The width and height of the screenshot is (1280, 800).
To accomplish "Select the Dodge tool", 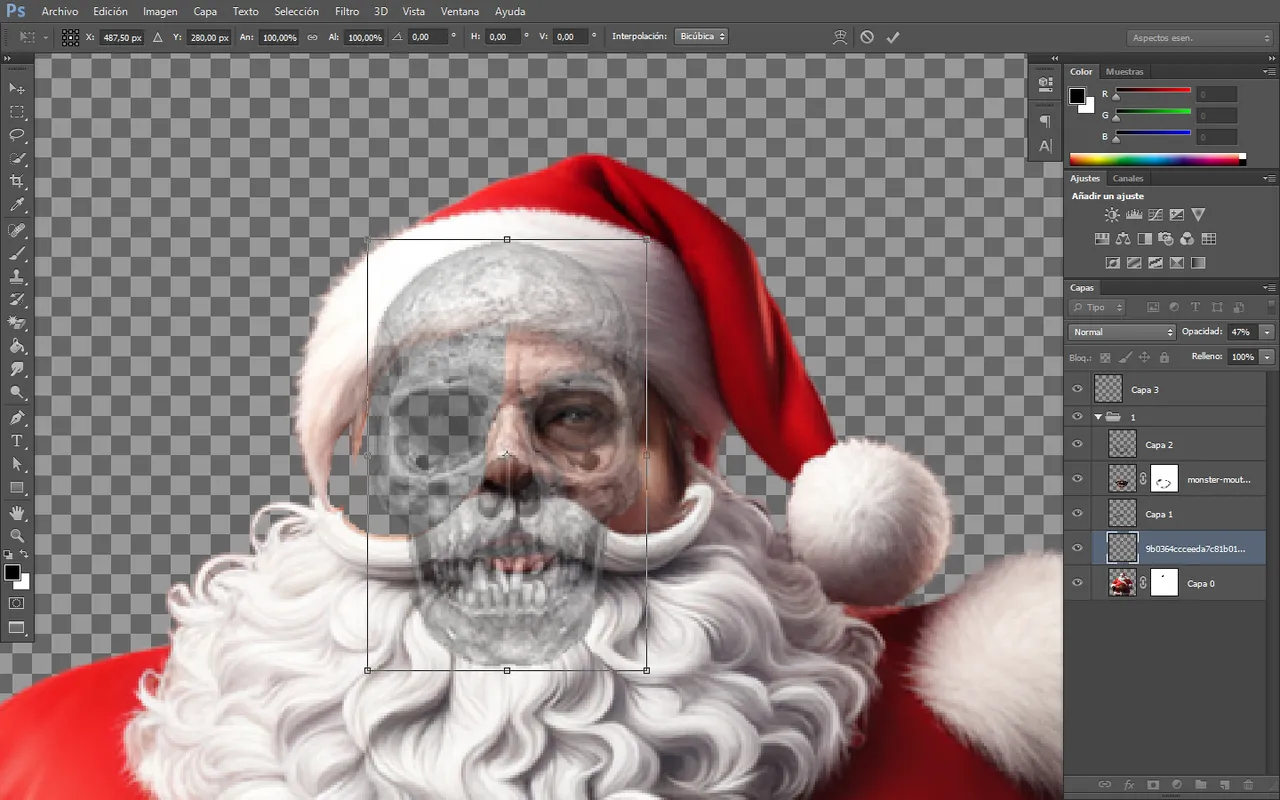I will click(x=17, y=394).
